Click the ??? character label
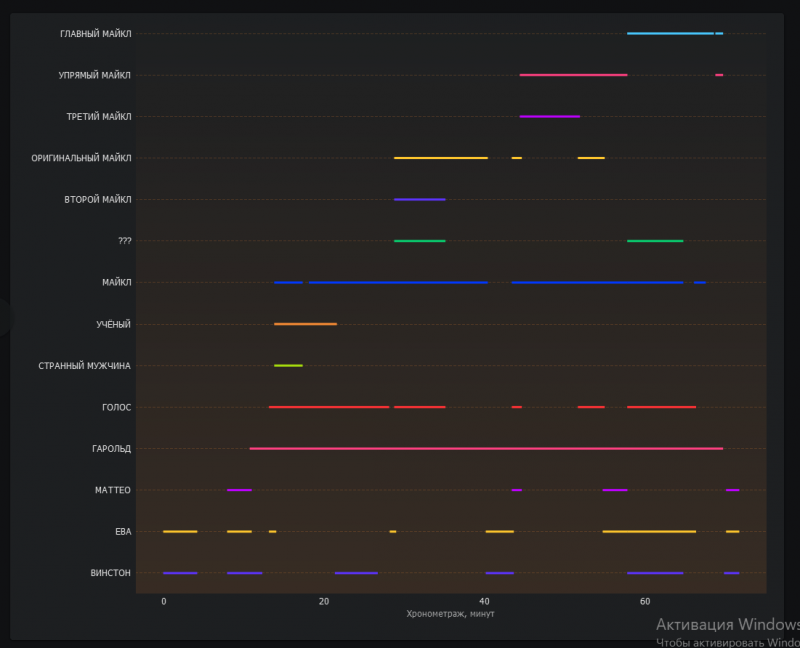The height and width of the screenshot is (648, 800). click(x=124, y=241)
